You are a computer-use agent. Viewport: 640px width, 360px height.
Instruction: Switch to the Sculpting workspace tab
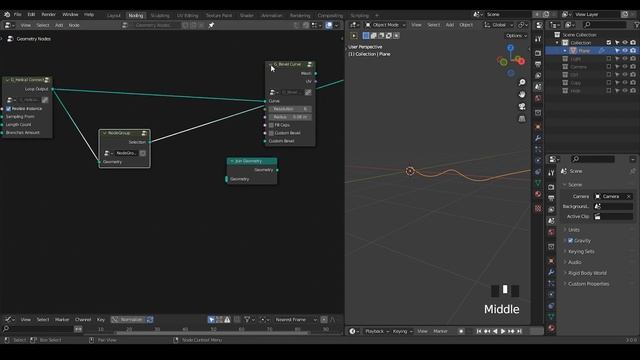coord(160,16)
